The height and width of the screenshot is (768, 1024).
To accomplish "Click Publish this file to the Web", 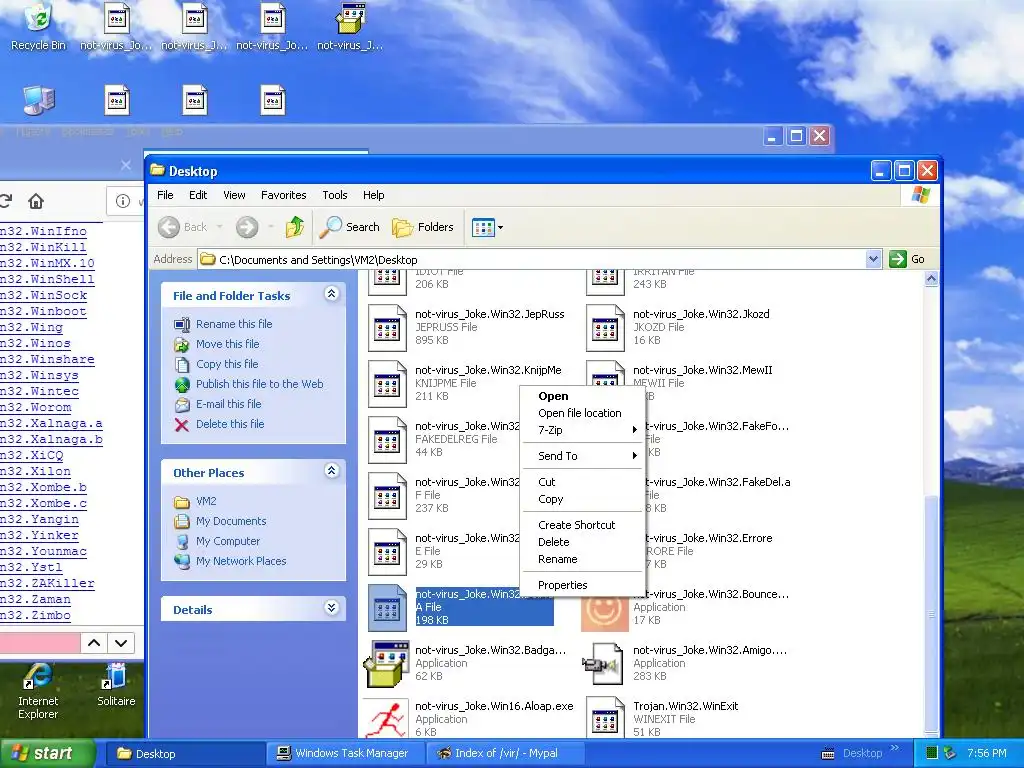I will pyautogui.click(x=259, y=384).
